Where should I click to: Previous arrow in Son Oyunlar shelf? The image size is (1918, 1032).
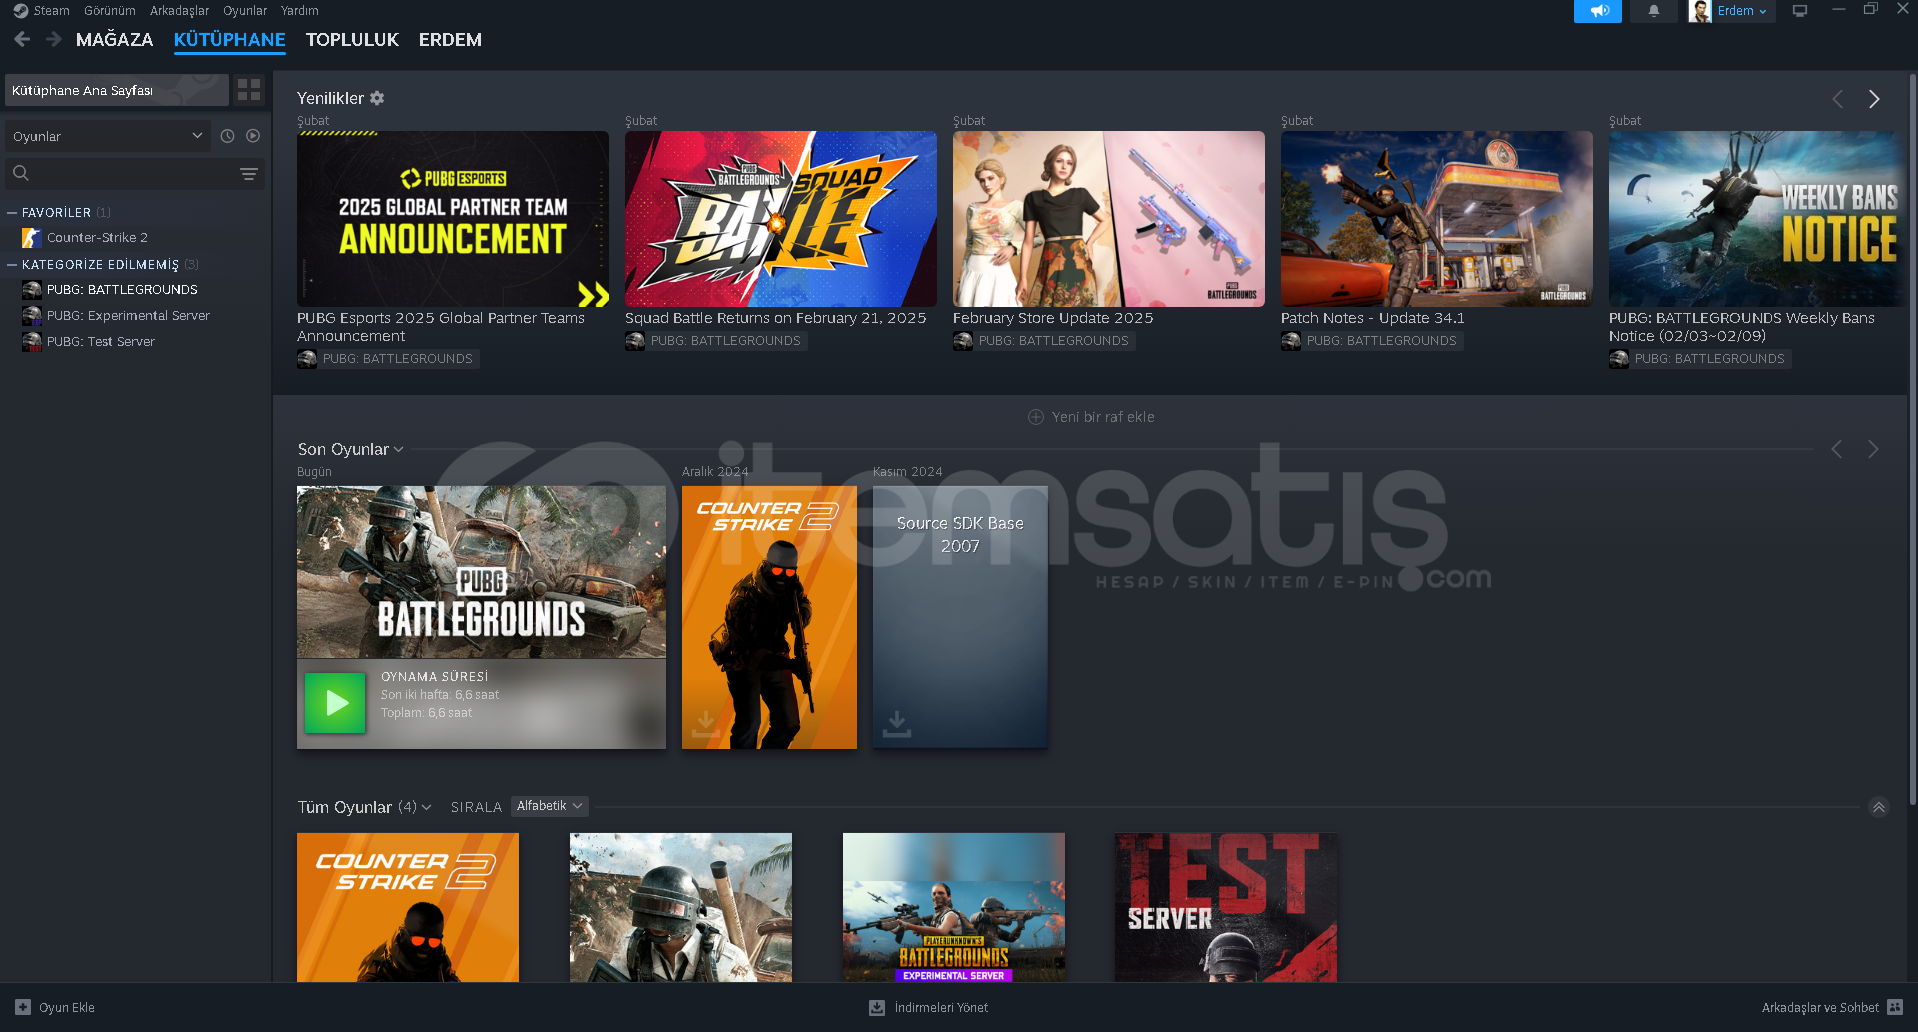pyautogui.click(x=1836, y=450)
